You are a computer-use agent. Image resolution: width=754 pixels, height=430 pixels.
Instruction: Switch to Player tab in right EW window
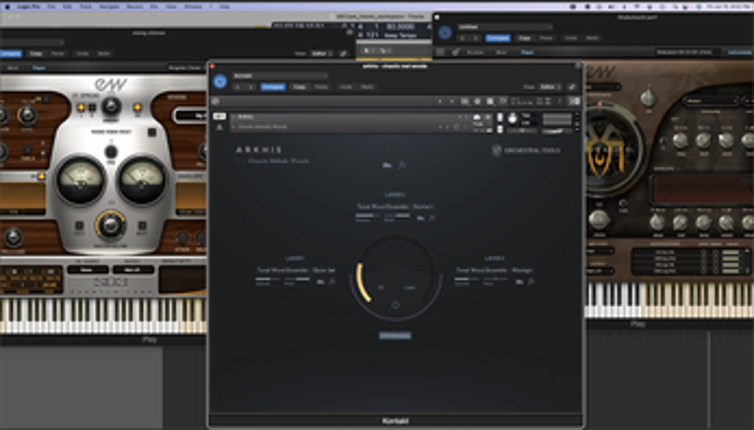[527, 52]
